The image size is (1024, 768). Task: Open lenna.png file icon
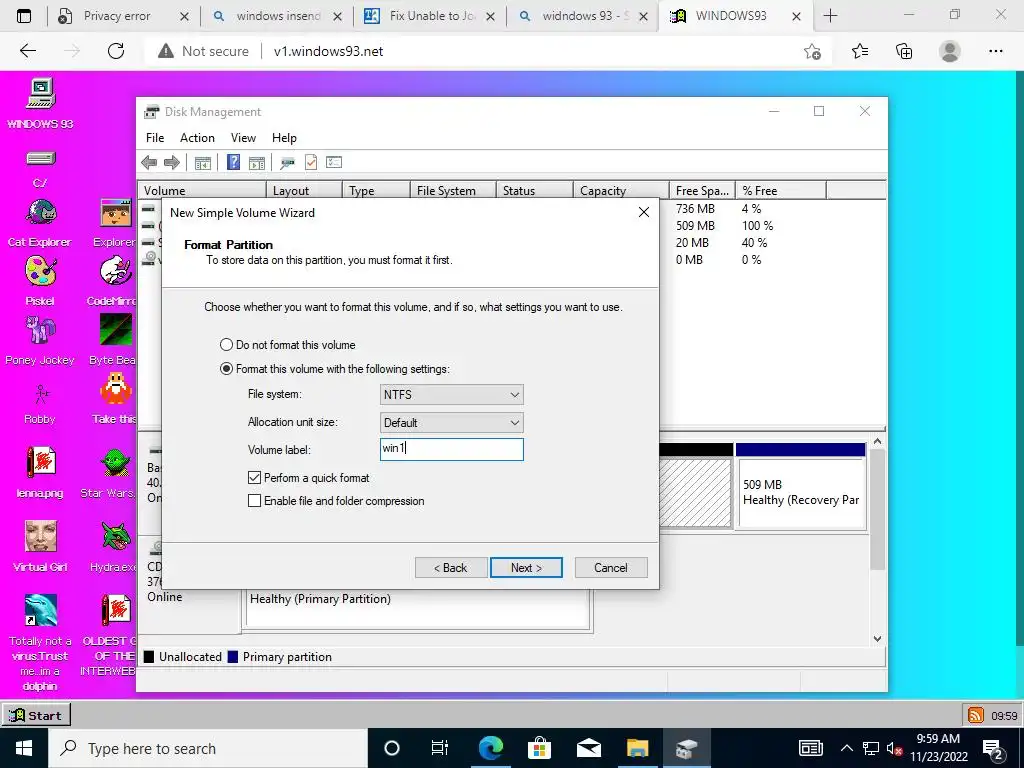pos(40,472)
